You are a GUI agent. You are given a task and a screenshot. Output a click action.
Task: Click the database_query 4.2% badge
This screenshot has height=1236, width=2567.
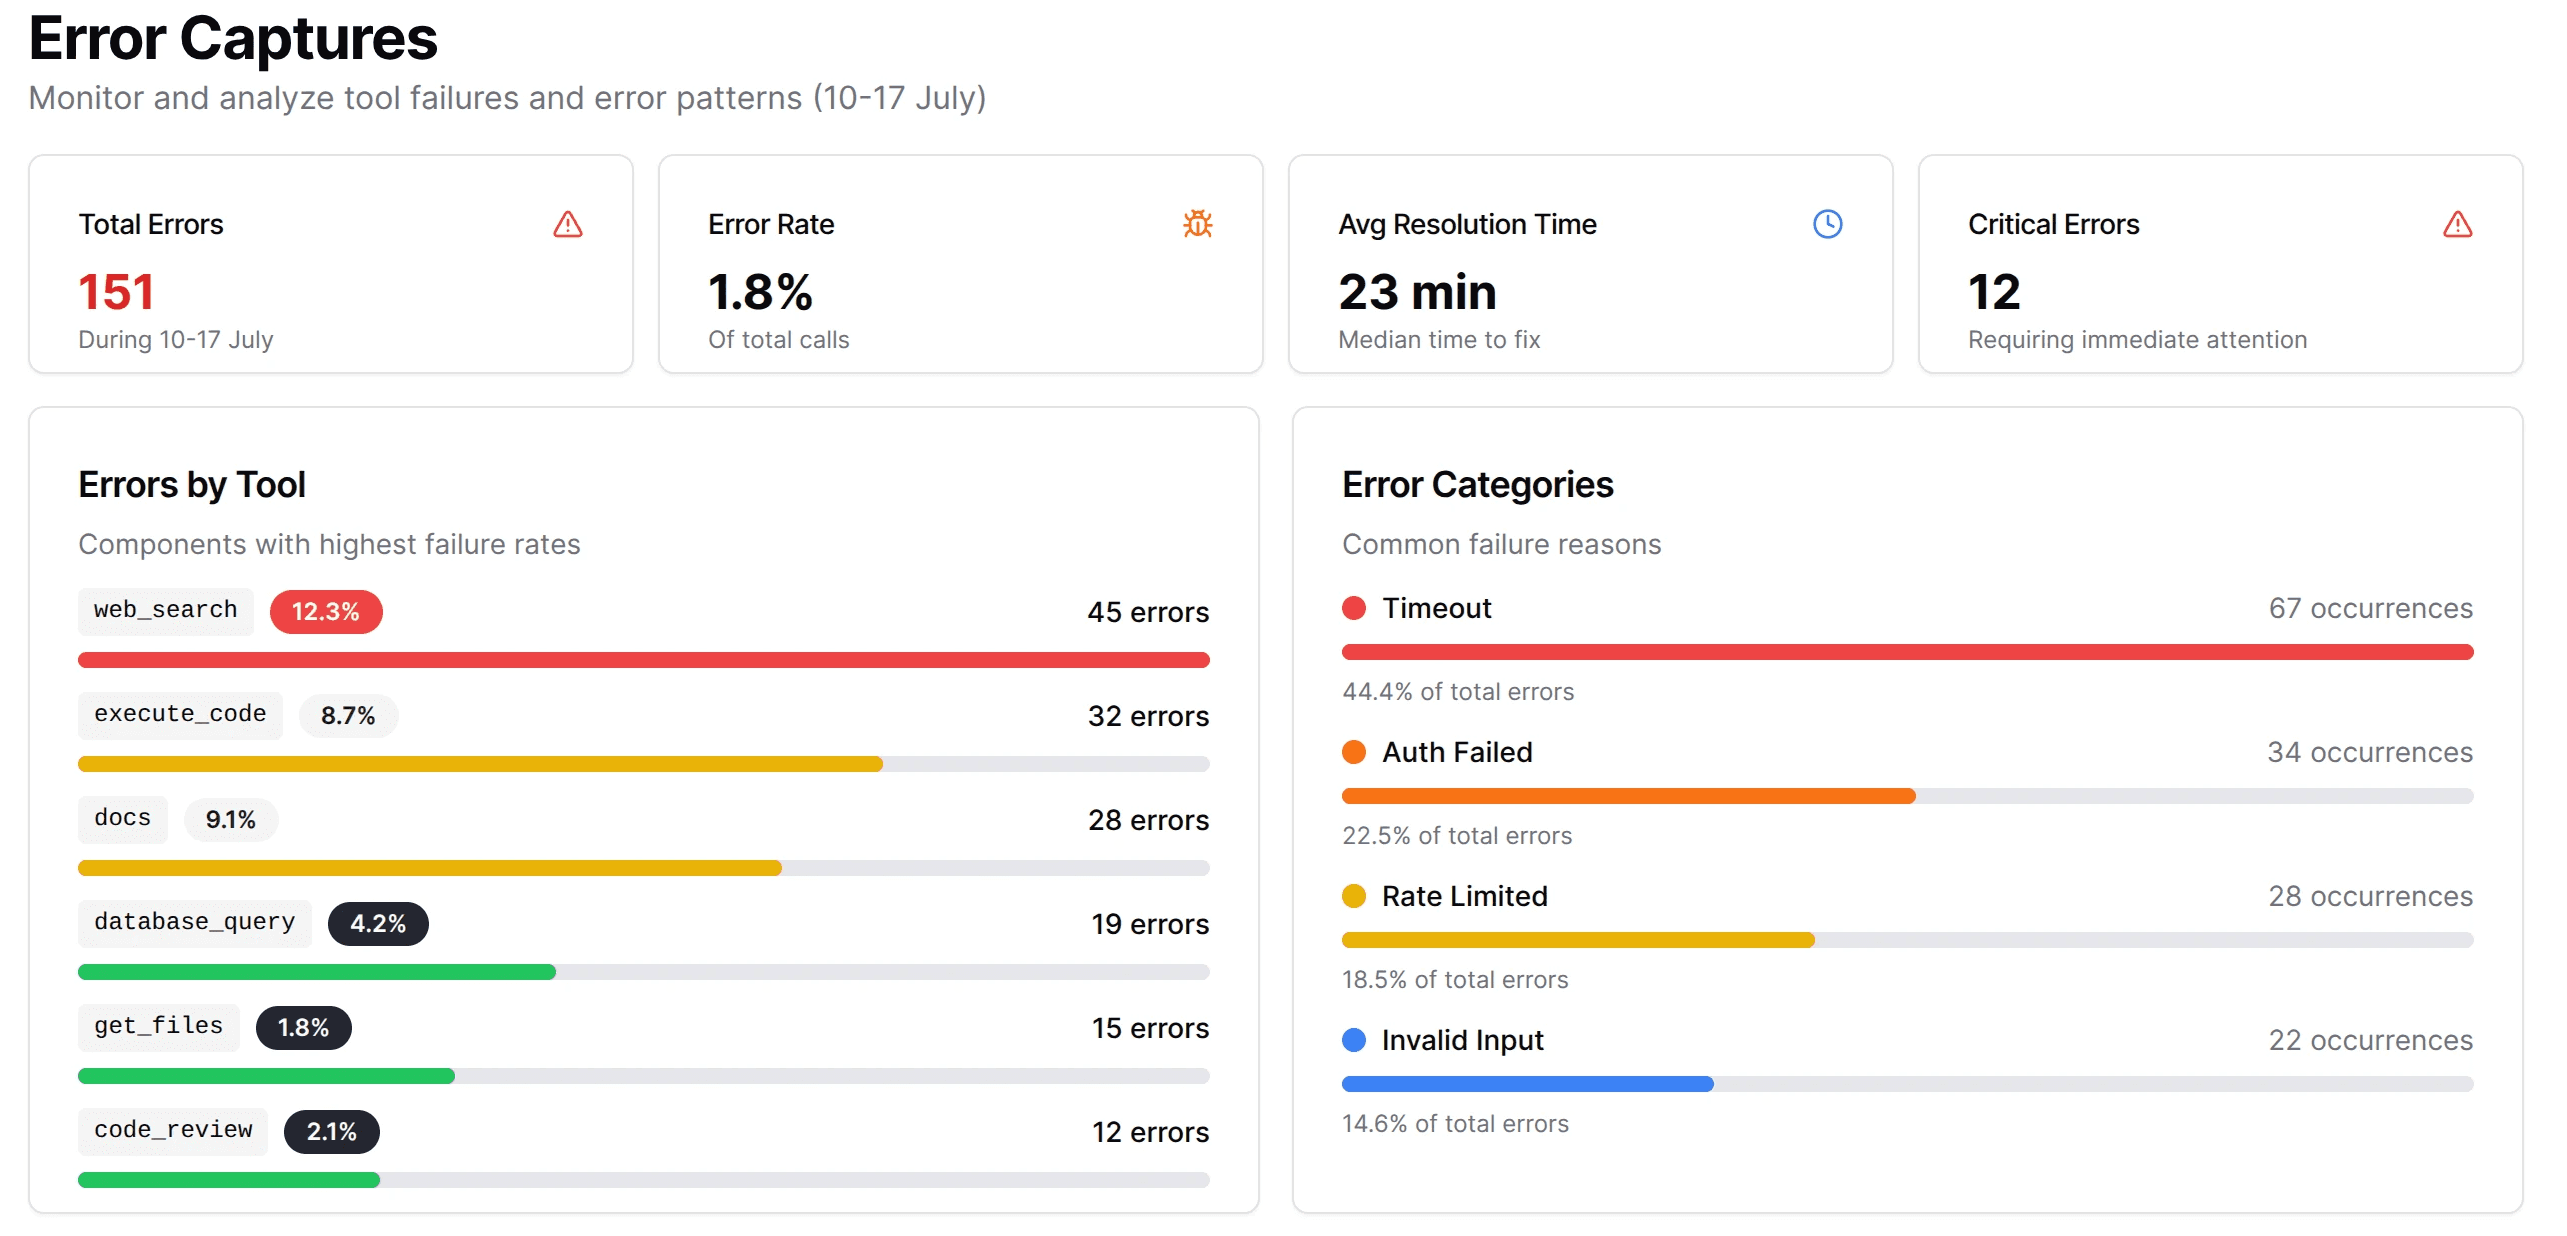[377, 924]
